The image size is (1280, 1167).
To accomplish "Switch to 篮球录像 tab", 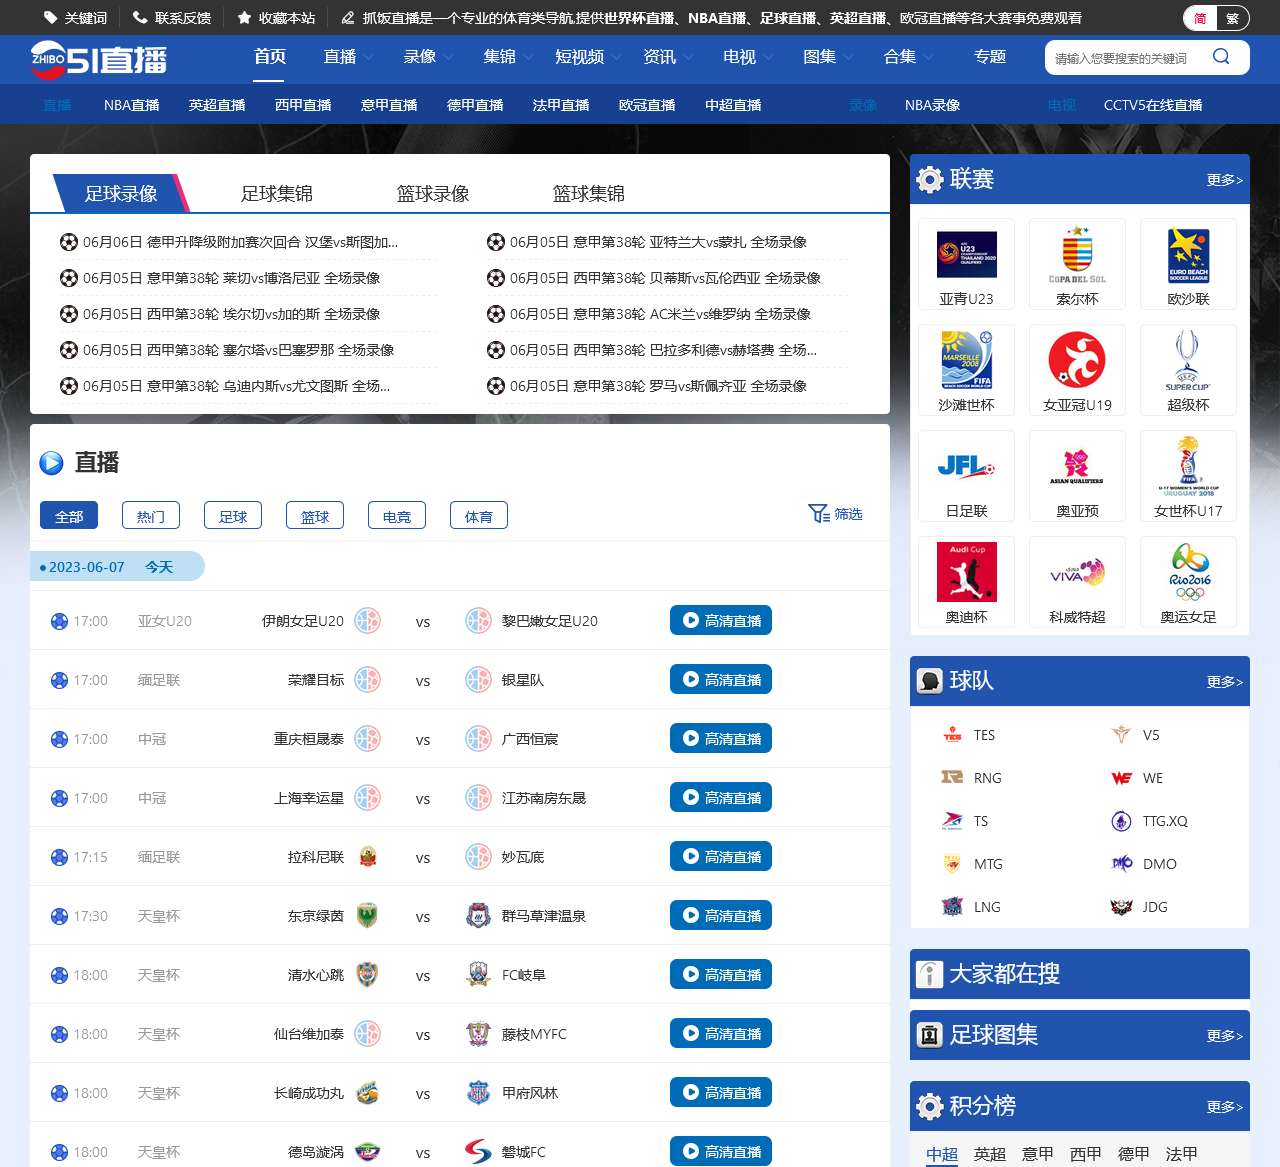I will pyautogui.click(x=433, y=193).
